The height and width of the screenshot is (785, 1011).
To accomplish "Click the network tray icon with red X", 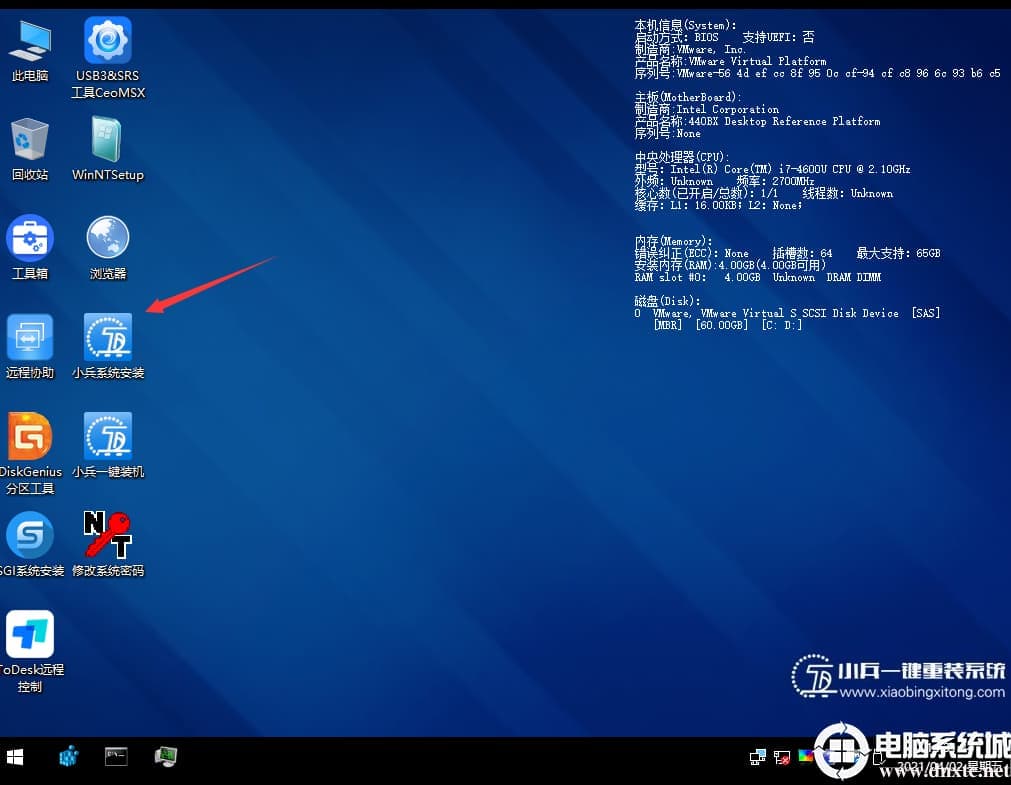I will 783,758.
